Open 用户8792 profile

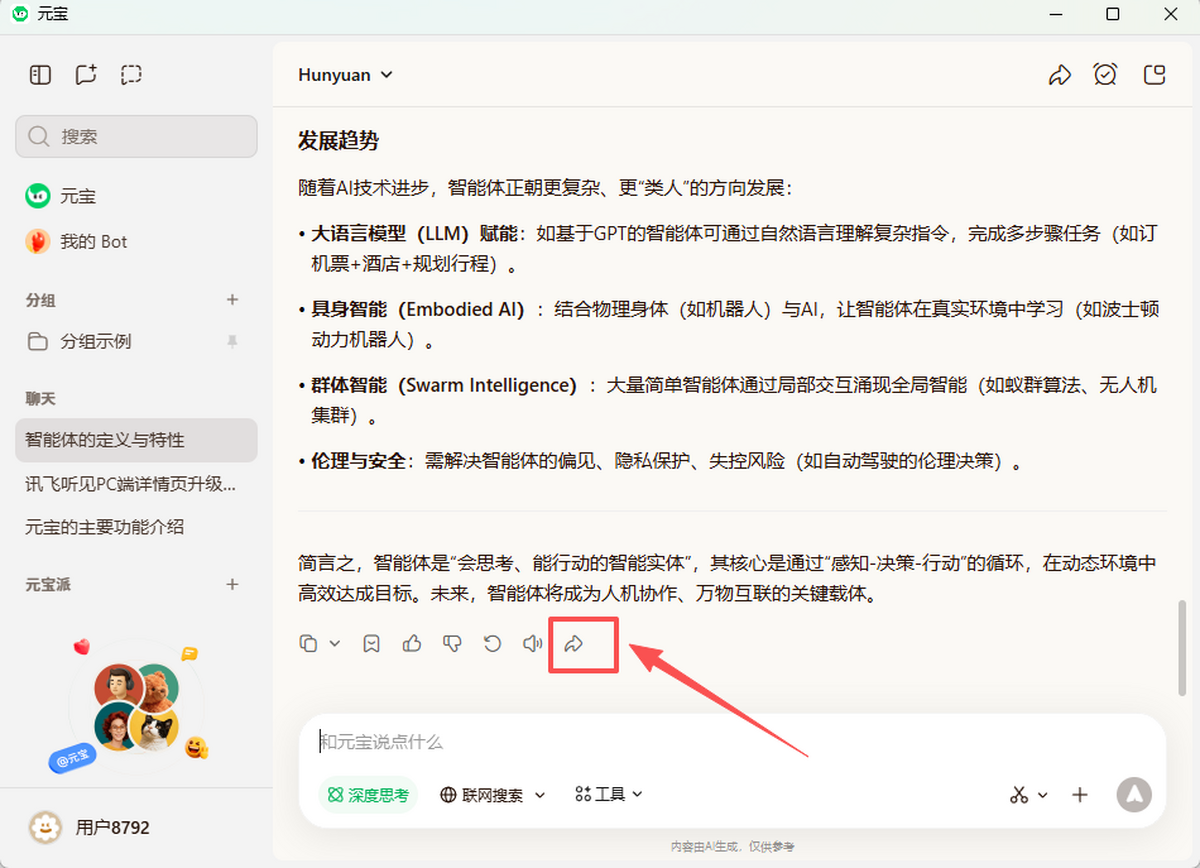point(112,828)
